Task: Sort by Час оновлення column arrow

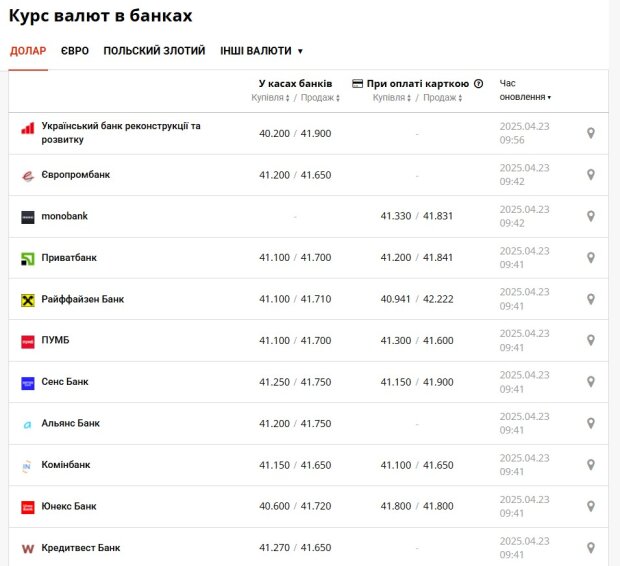Action: click(x=549, y=97)
